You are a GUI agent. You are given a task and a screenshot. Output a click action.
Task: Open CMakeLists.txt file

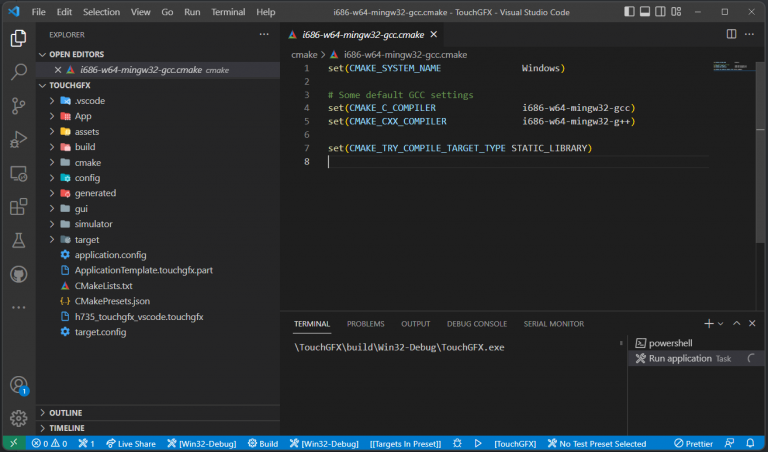pyautogui.click(x=158, y=285)
